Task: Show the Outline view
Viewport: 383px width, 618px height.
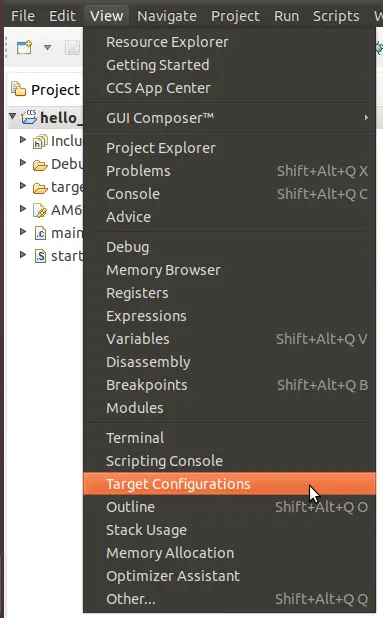Action: pos(229,507)
